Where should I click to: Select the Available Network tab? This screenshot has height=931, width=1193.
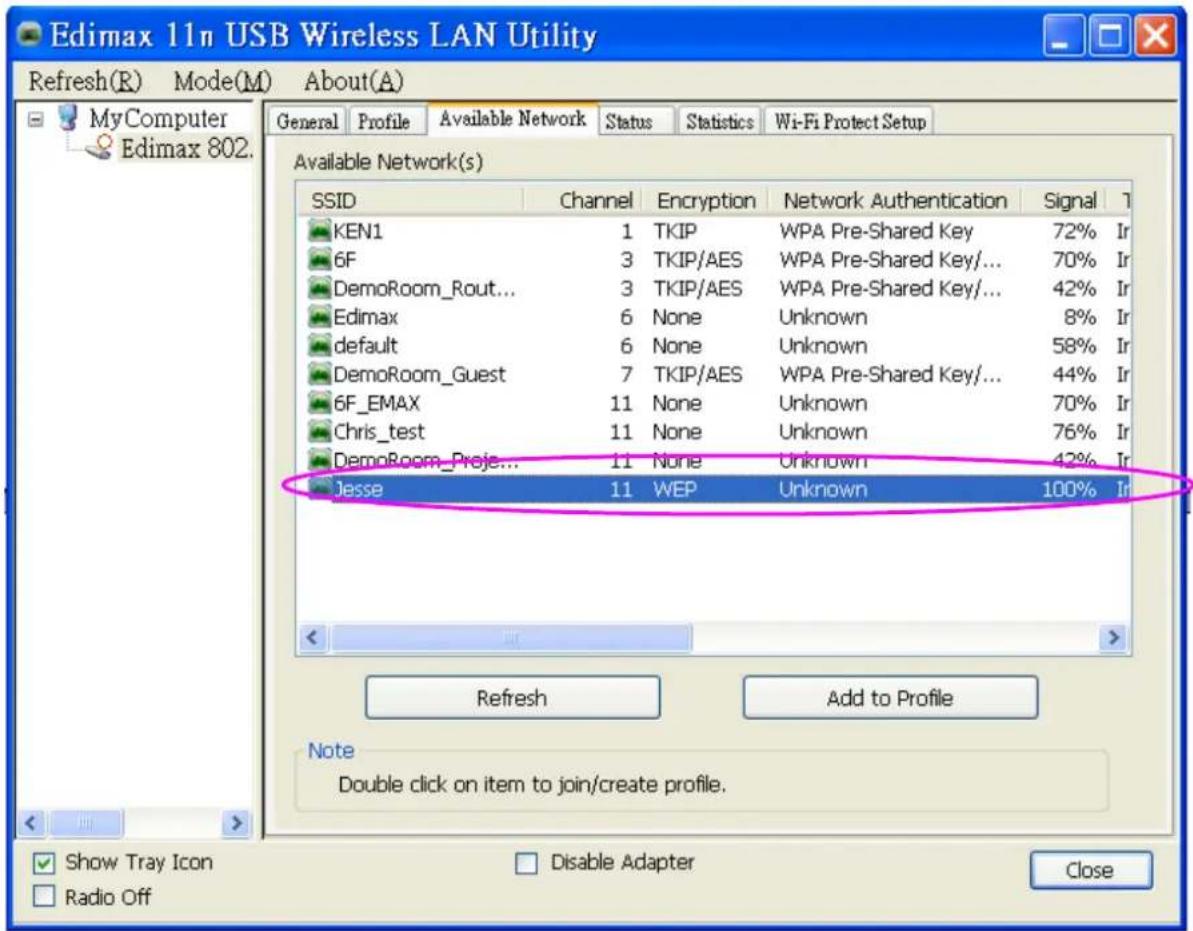pos(513,119)
